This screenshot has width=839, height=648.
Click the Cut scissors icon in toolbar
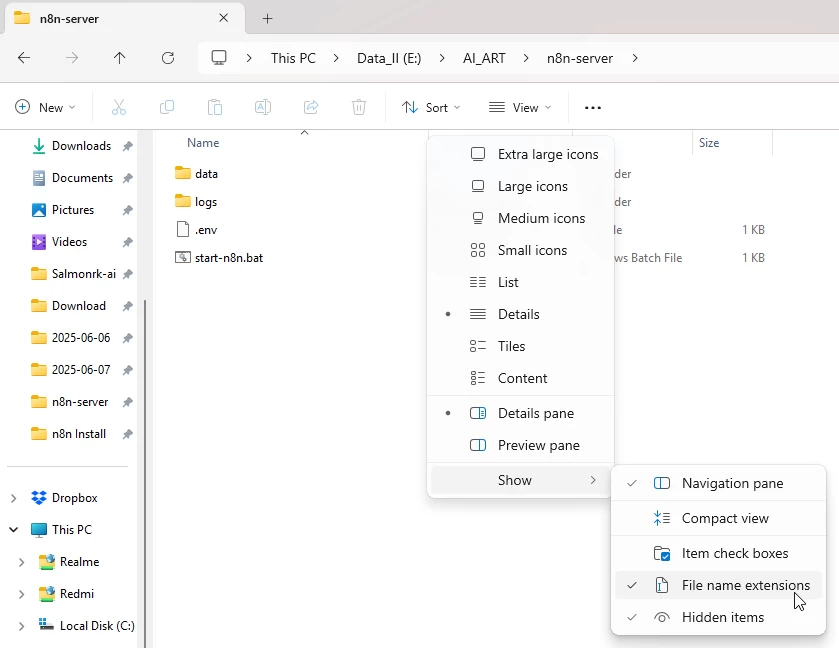tap(119, 107)
